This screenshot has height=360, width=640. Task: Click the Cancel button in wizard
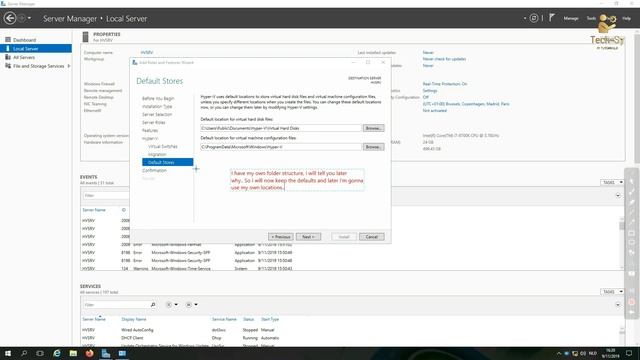371,237
